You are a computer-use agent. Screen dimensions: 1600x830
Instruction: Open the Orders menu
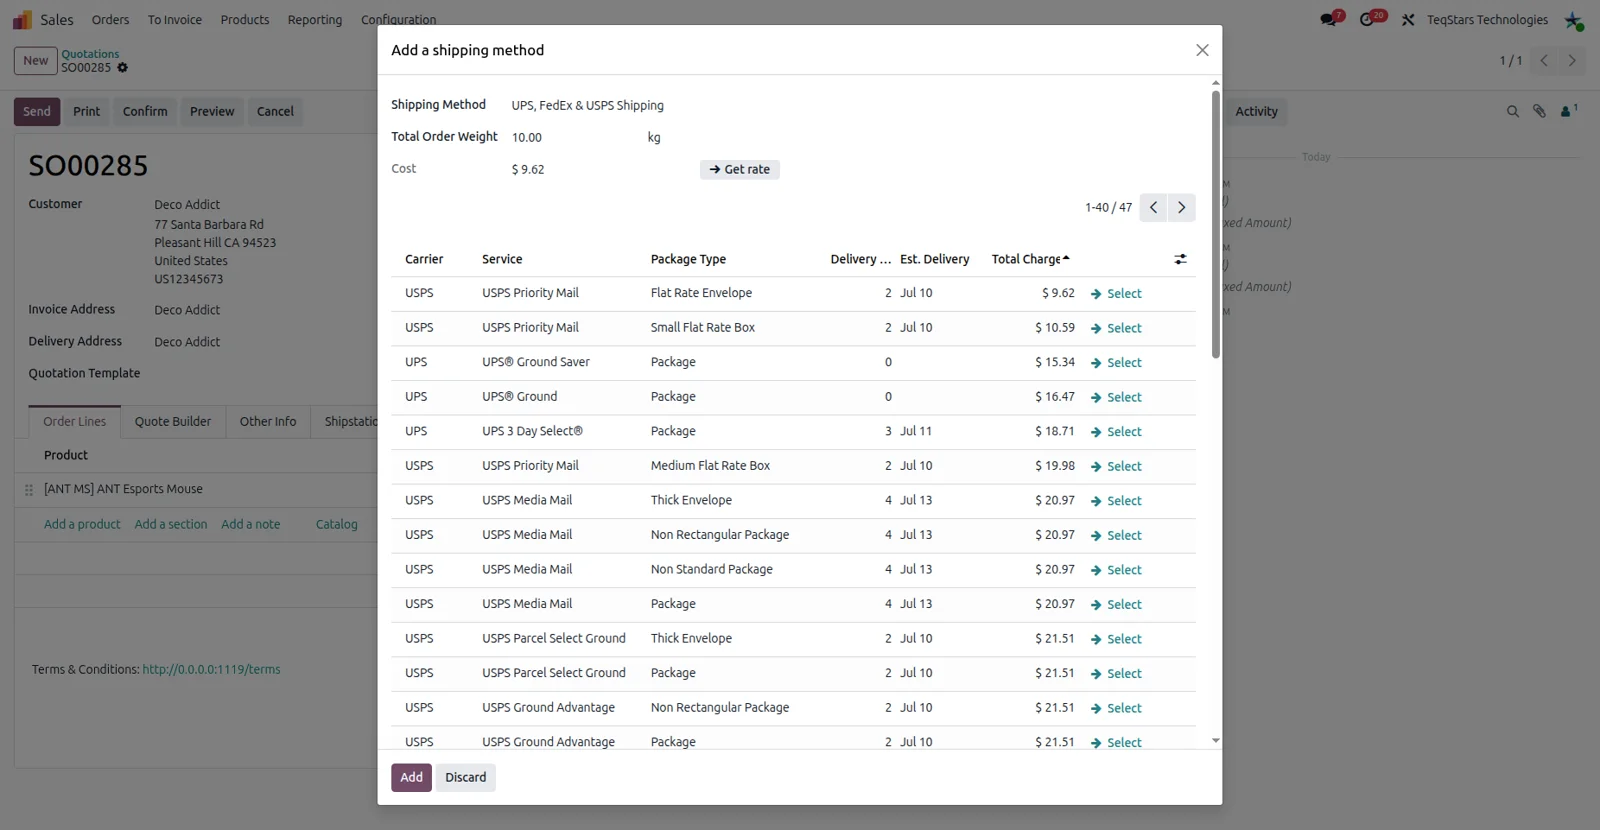tap(110, 20)
